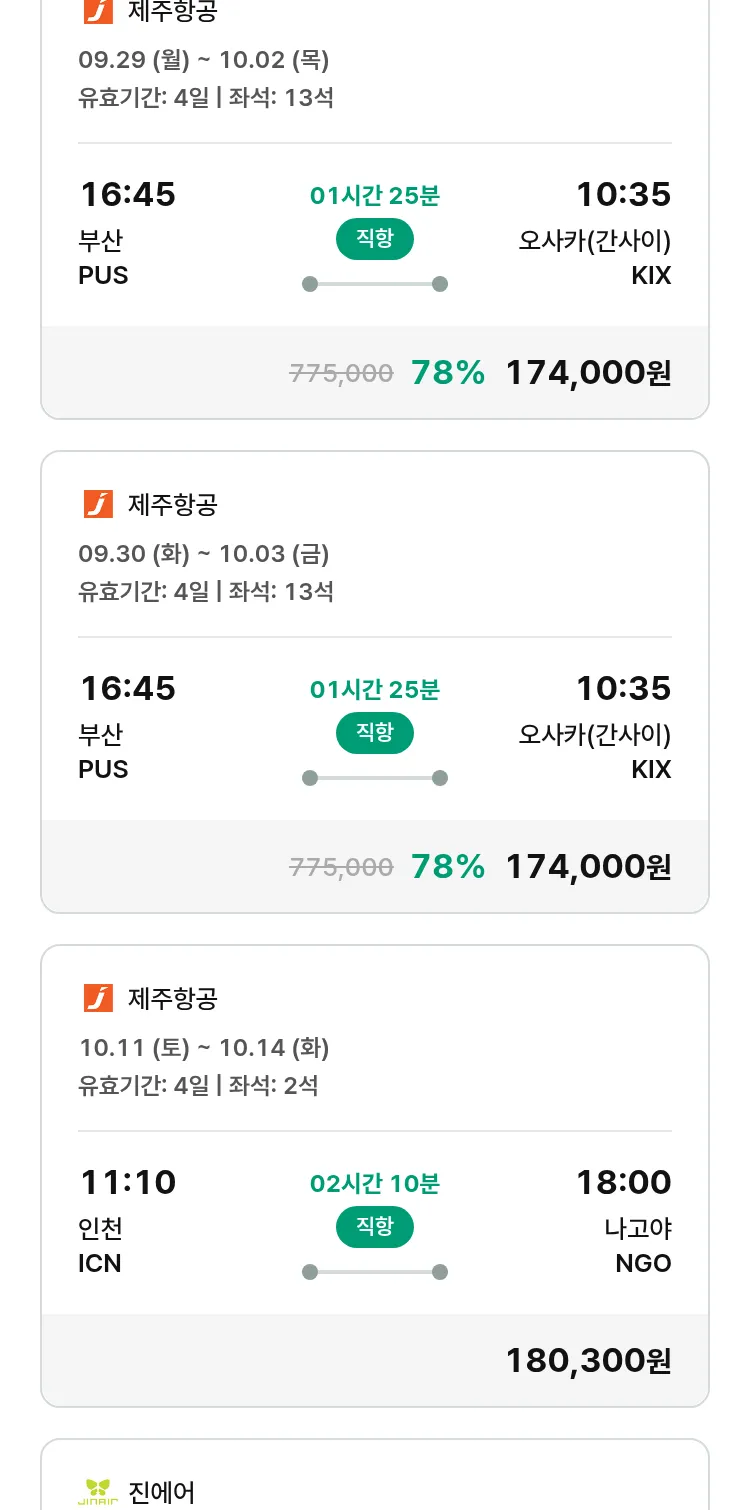Click the 18:00 나고야 arrival time
The image size is (750, 1510).
pos(623,1182)
